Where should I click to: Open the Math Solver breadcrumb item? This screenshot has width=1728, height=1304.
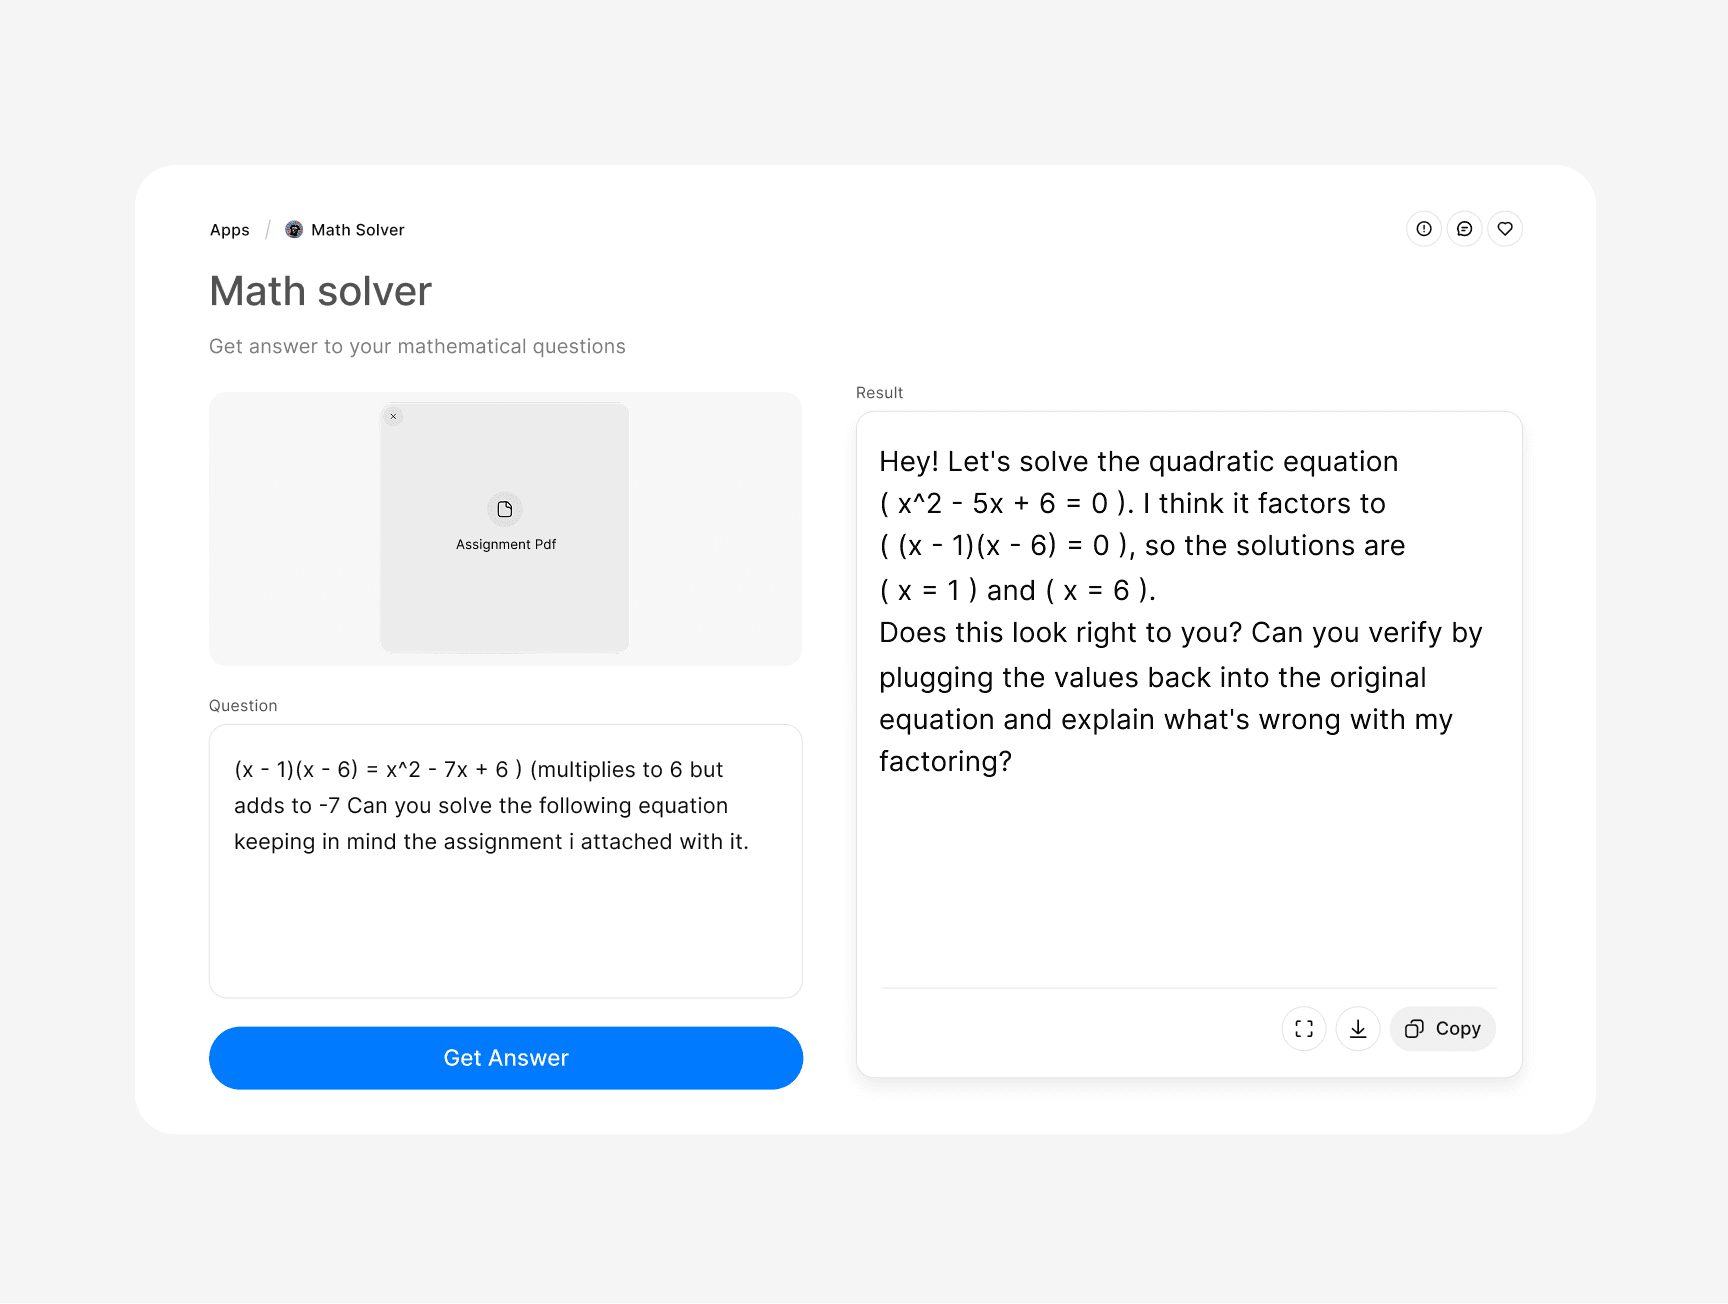click(357, 230)
